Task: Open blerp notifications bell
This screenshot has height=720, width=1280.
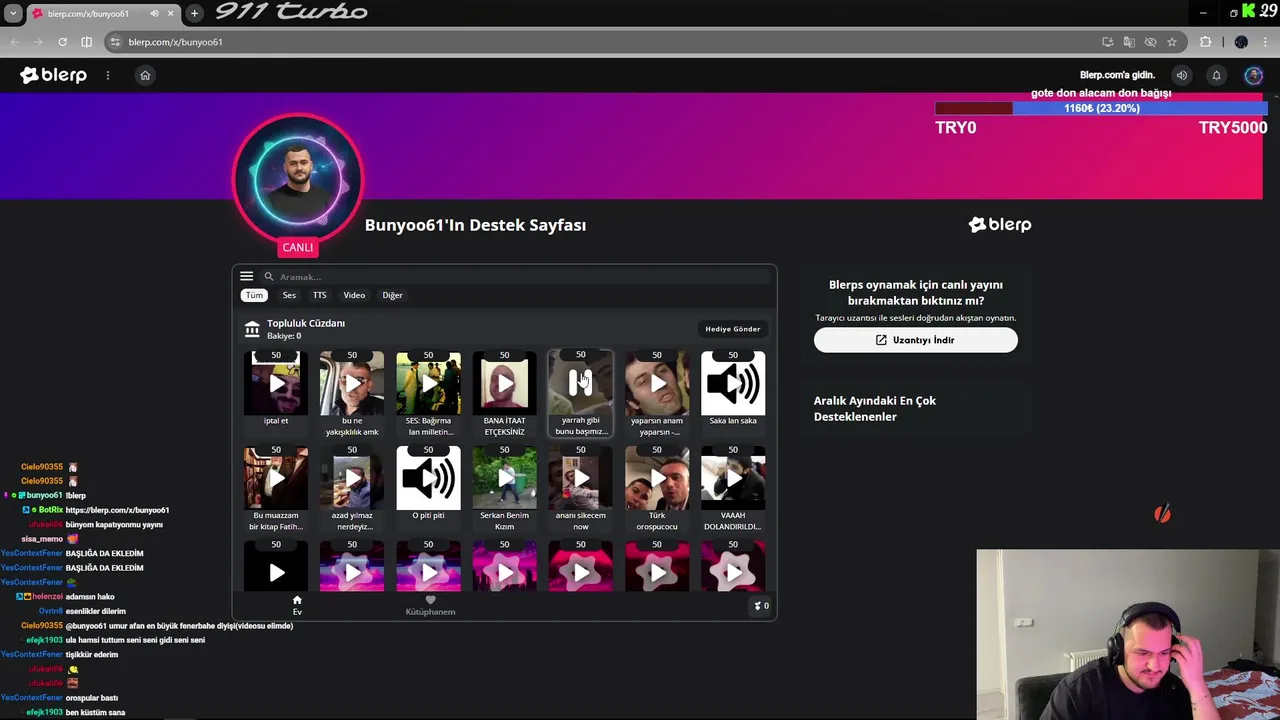Action: [1216, 75]
